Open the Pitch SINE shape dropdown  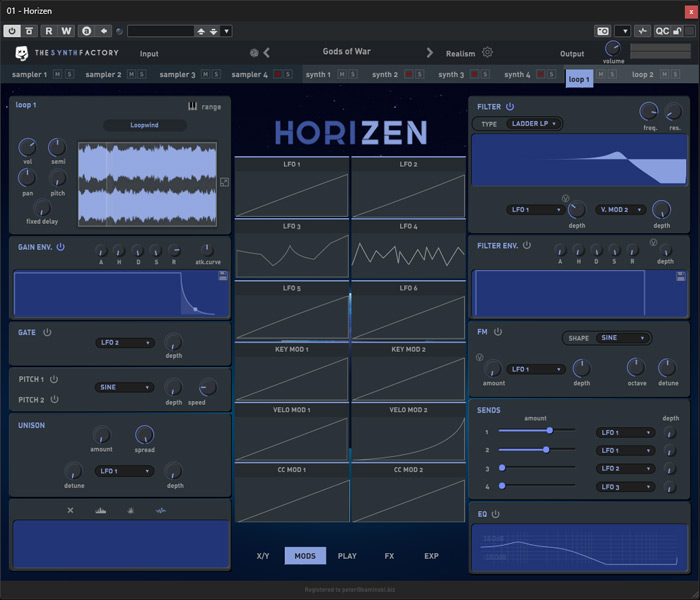124,387
